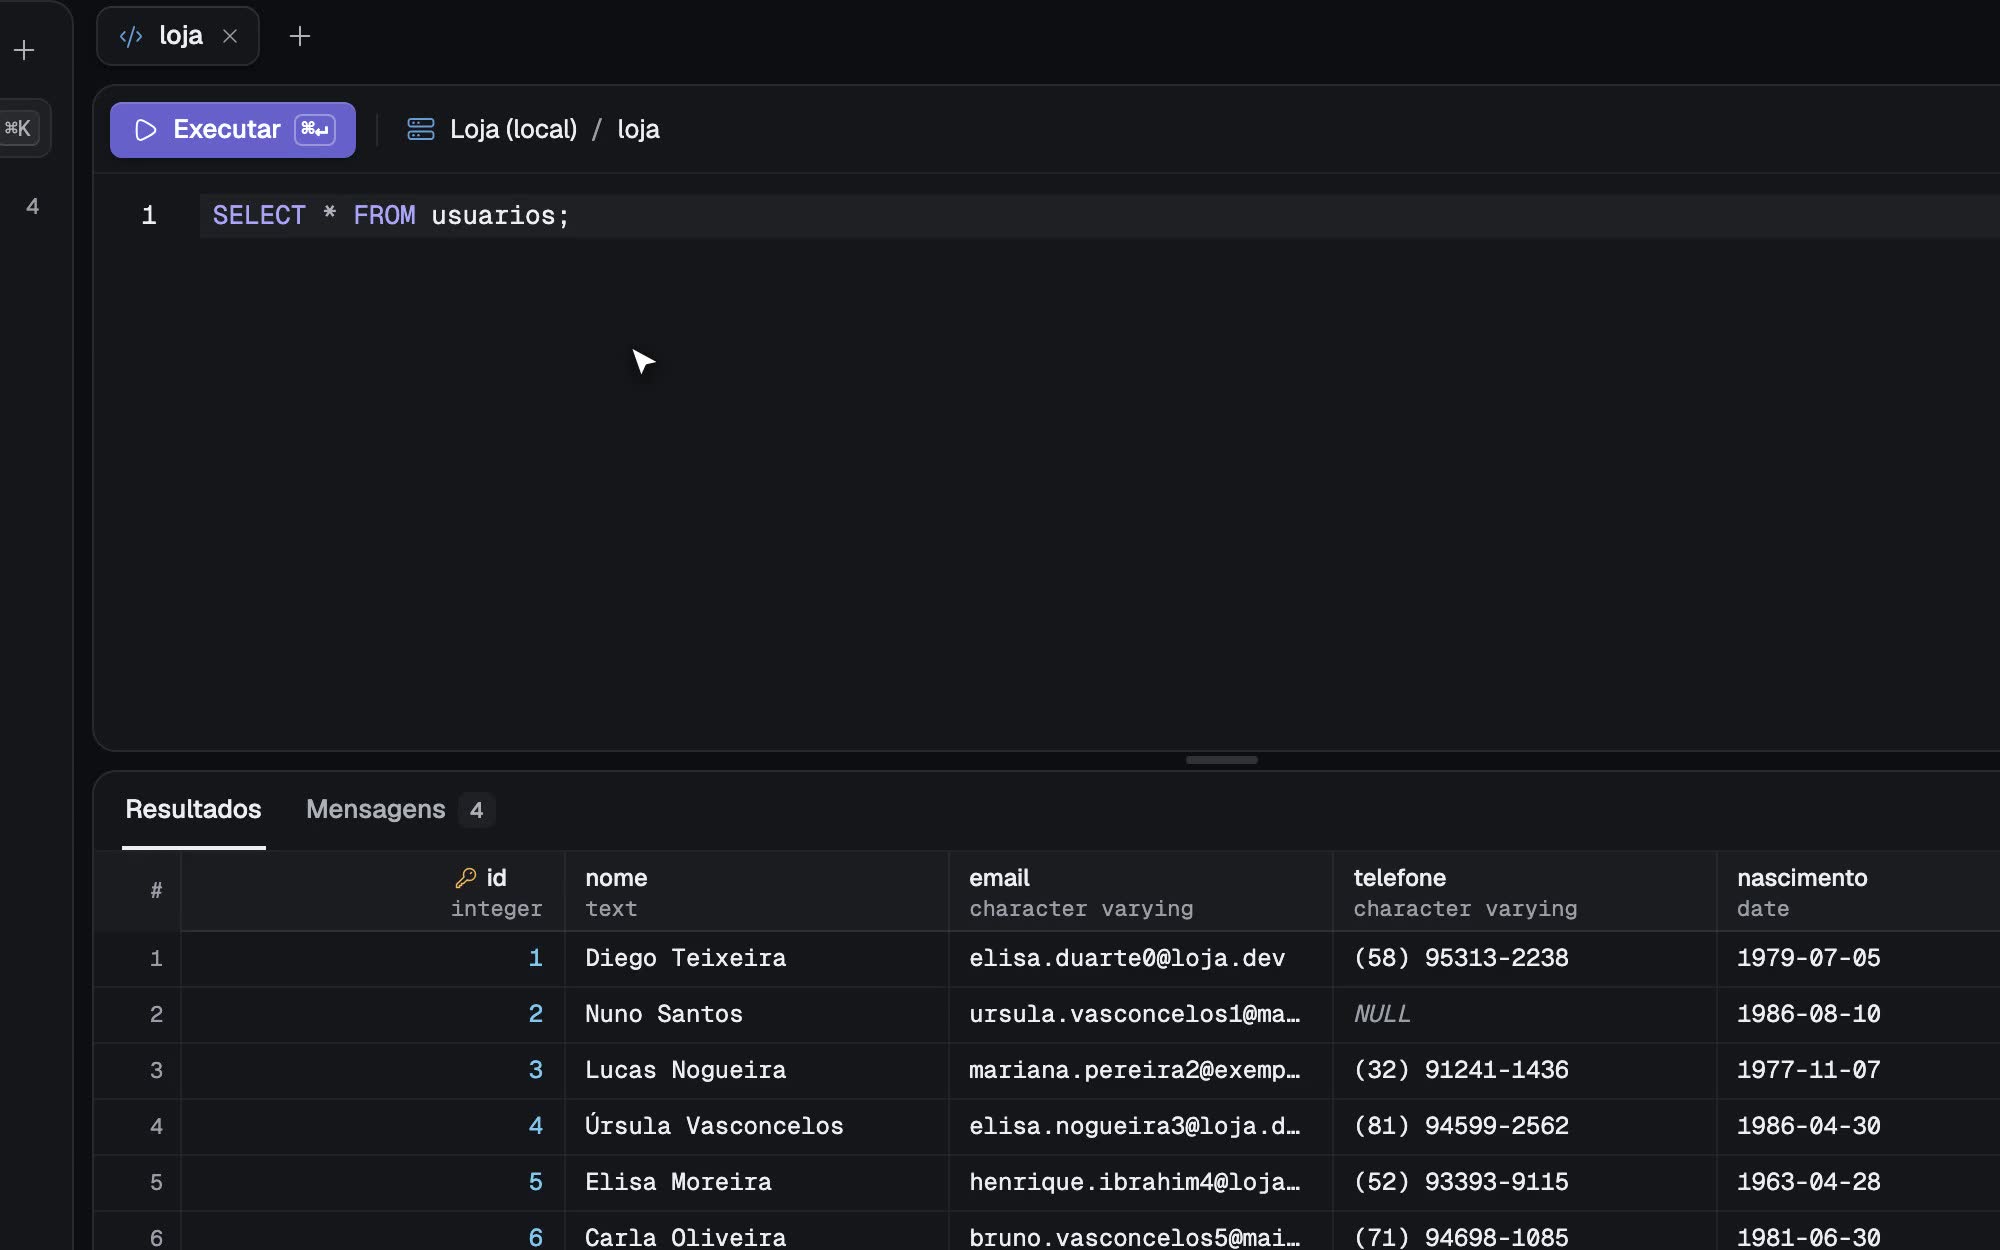Open the command palette ⌘K shortcut button
Image resolution: width=2000 pixels, height=1250 pixels.
(x=19, y=128)
